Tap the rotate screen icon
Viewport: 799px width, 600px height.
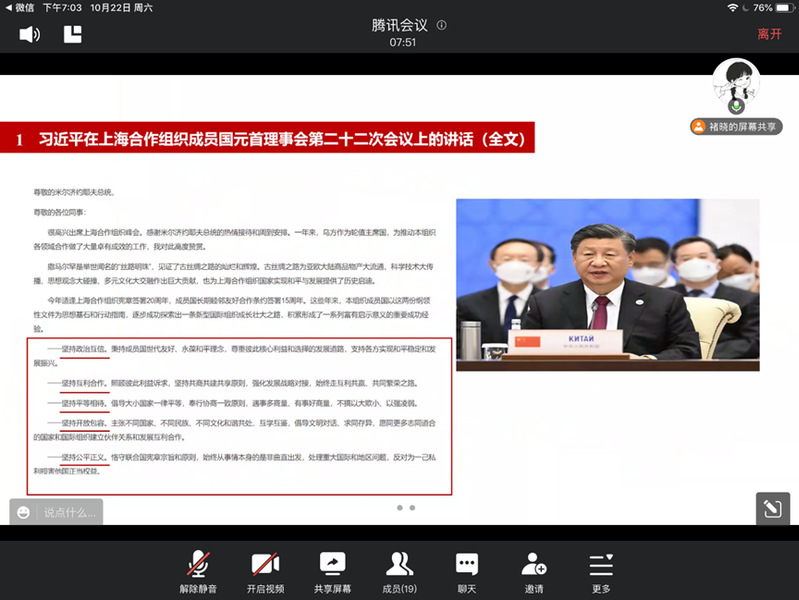coord(771,508)
